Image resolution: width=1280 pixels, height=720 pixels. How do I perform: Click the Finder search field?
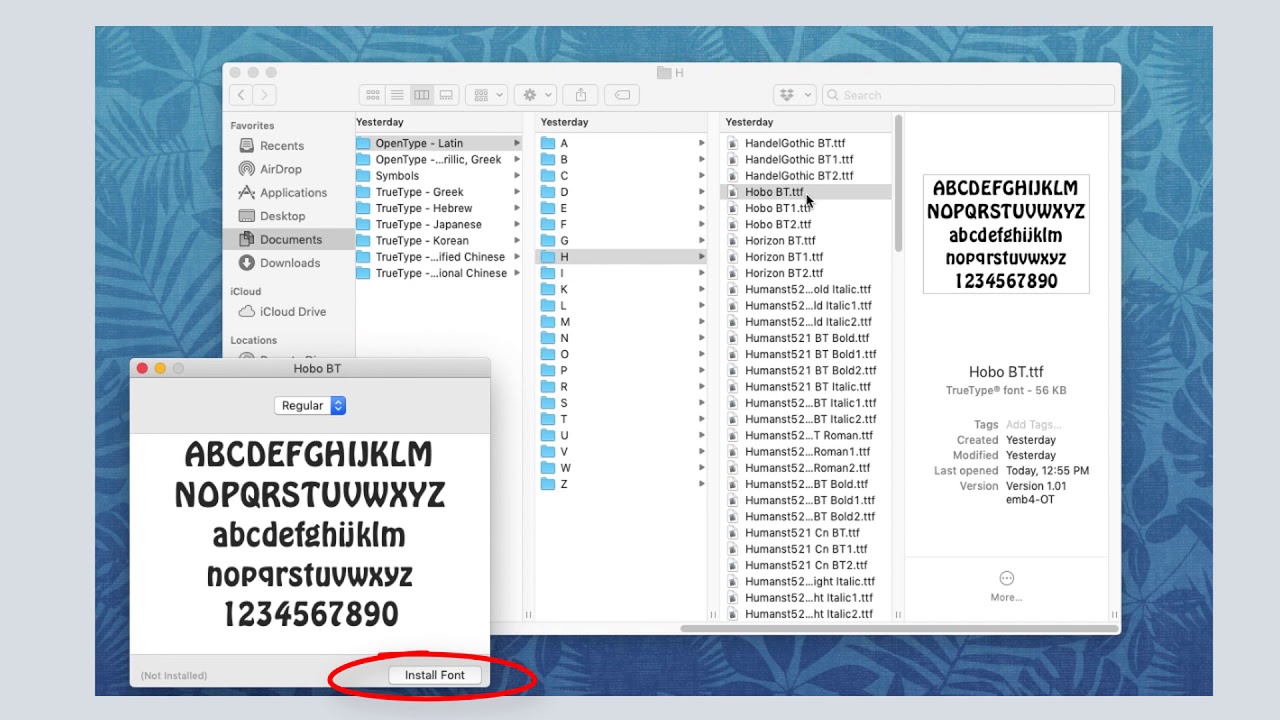pyautogui.click(x=968, y=95)
